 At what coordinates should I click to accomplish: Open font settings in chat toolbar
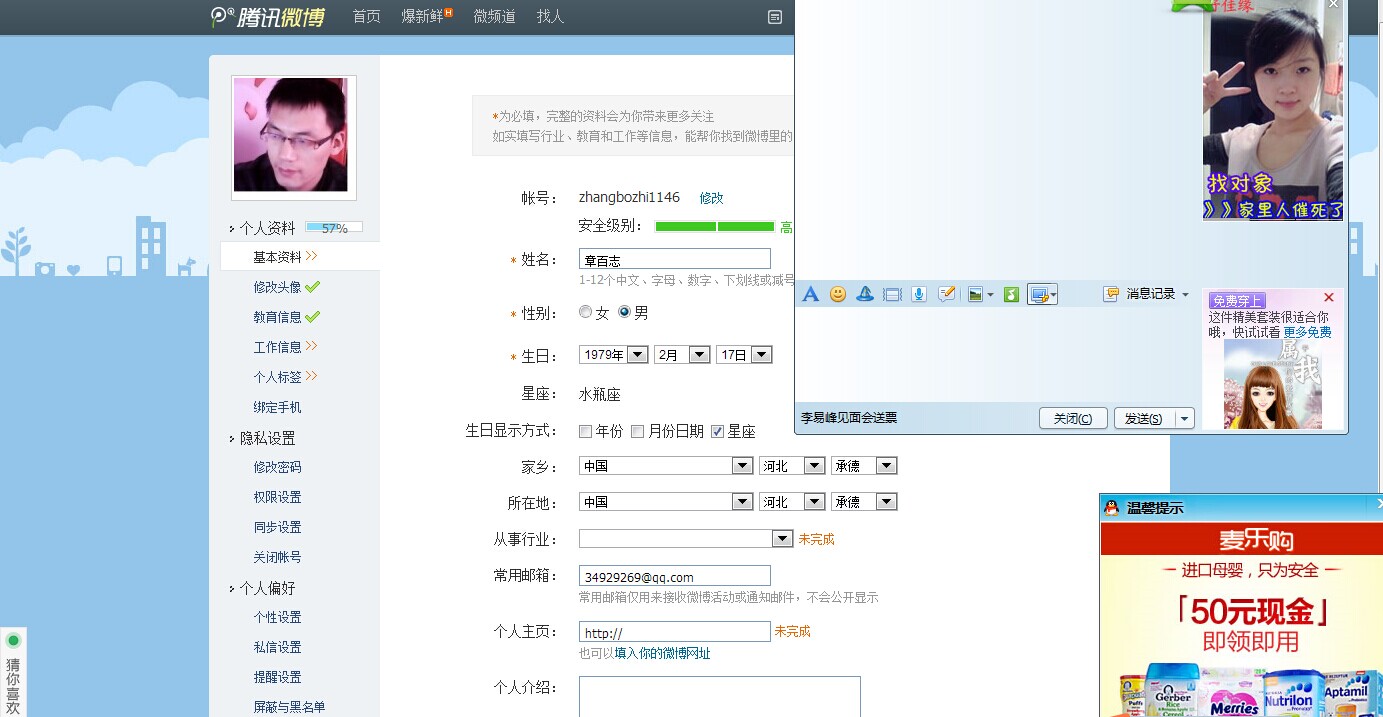coord(811,294)
